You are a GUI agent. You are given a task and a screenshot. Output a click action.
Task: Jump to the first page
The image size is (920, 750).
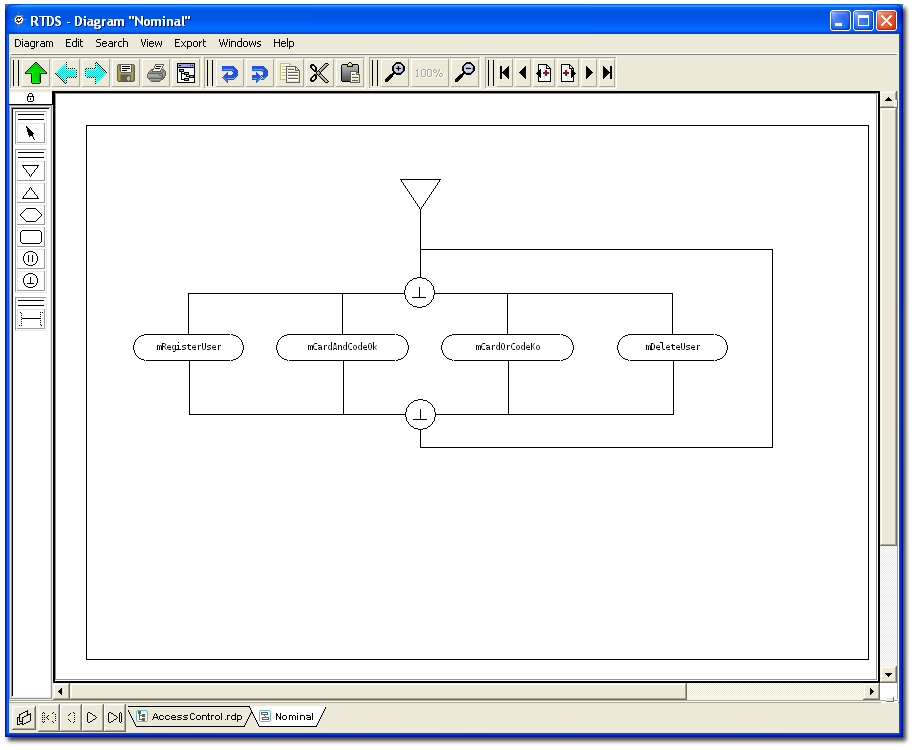tap(505, 73)
